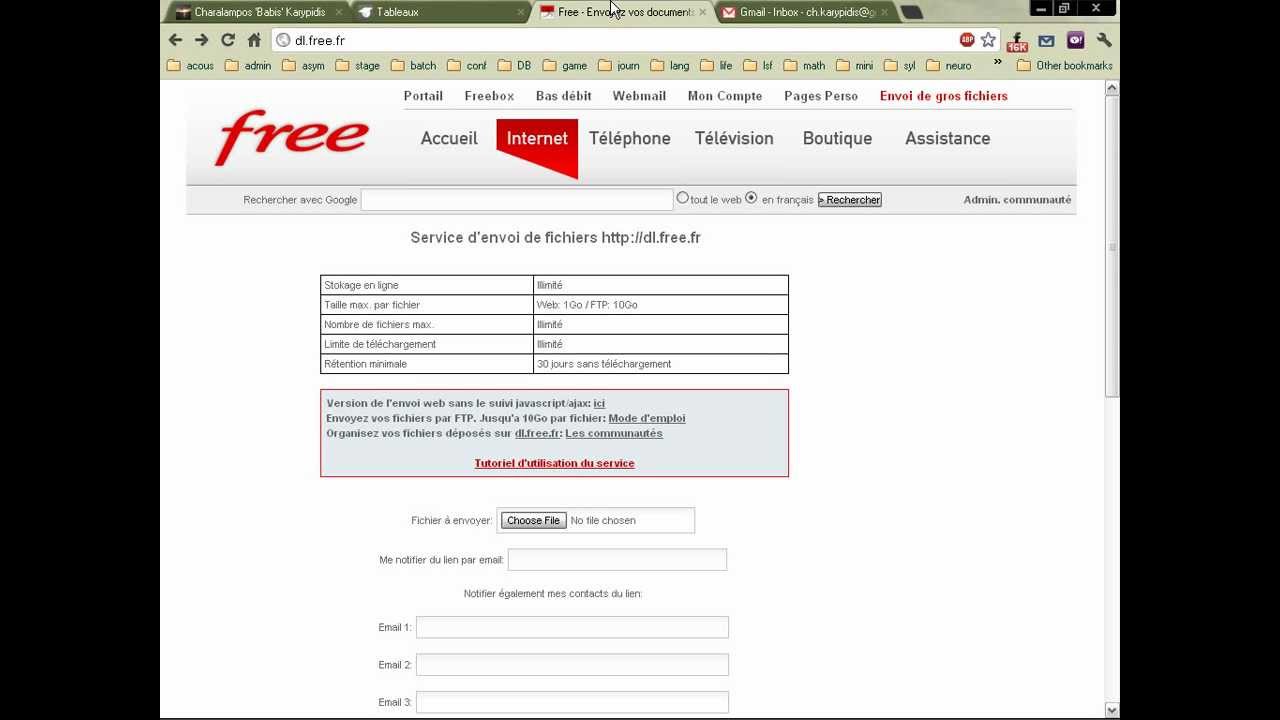
Task: Select the 'en français' radio button
Action: click(752, 198)
